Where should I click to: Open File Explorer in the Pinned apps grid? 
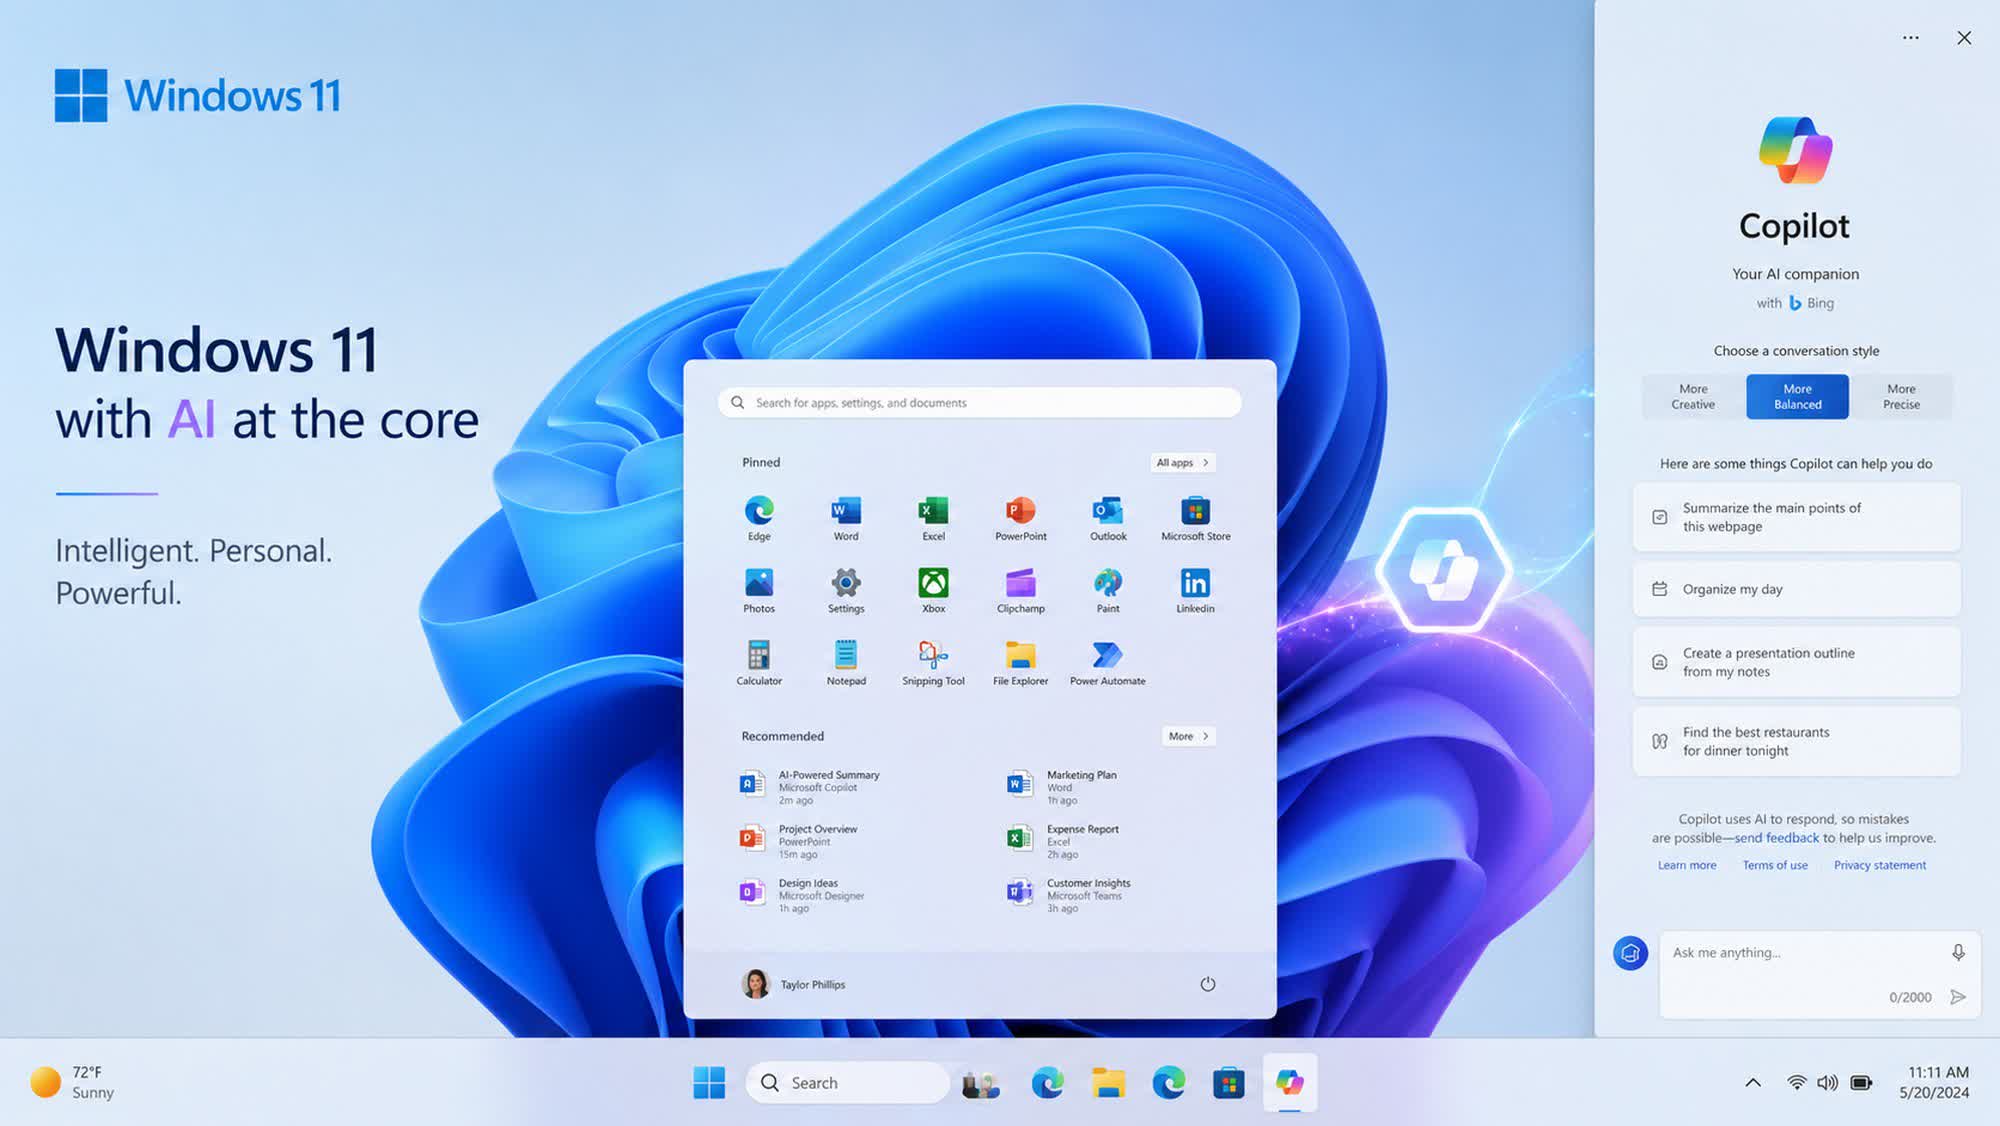(x=1020, y=662)
